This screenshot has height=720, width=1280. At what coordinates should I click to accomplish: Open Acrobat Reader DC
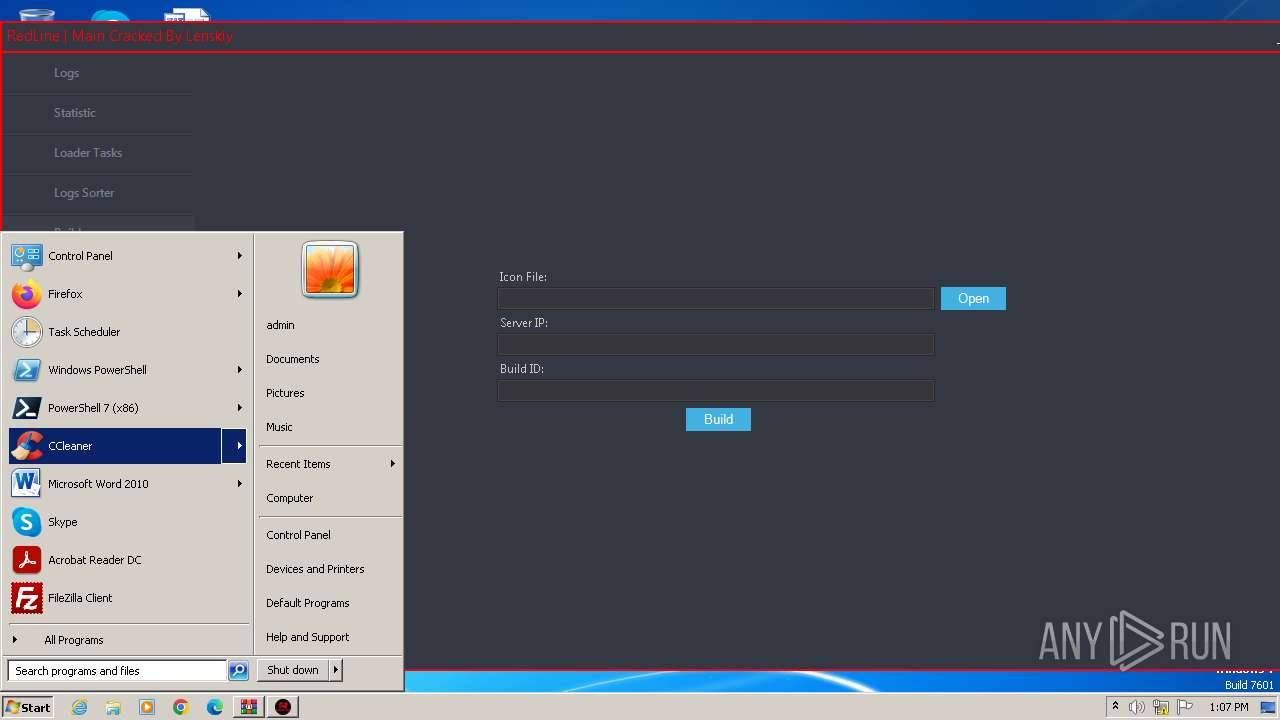[26, 560]
